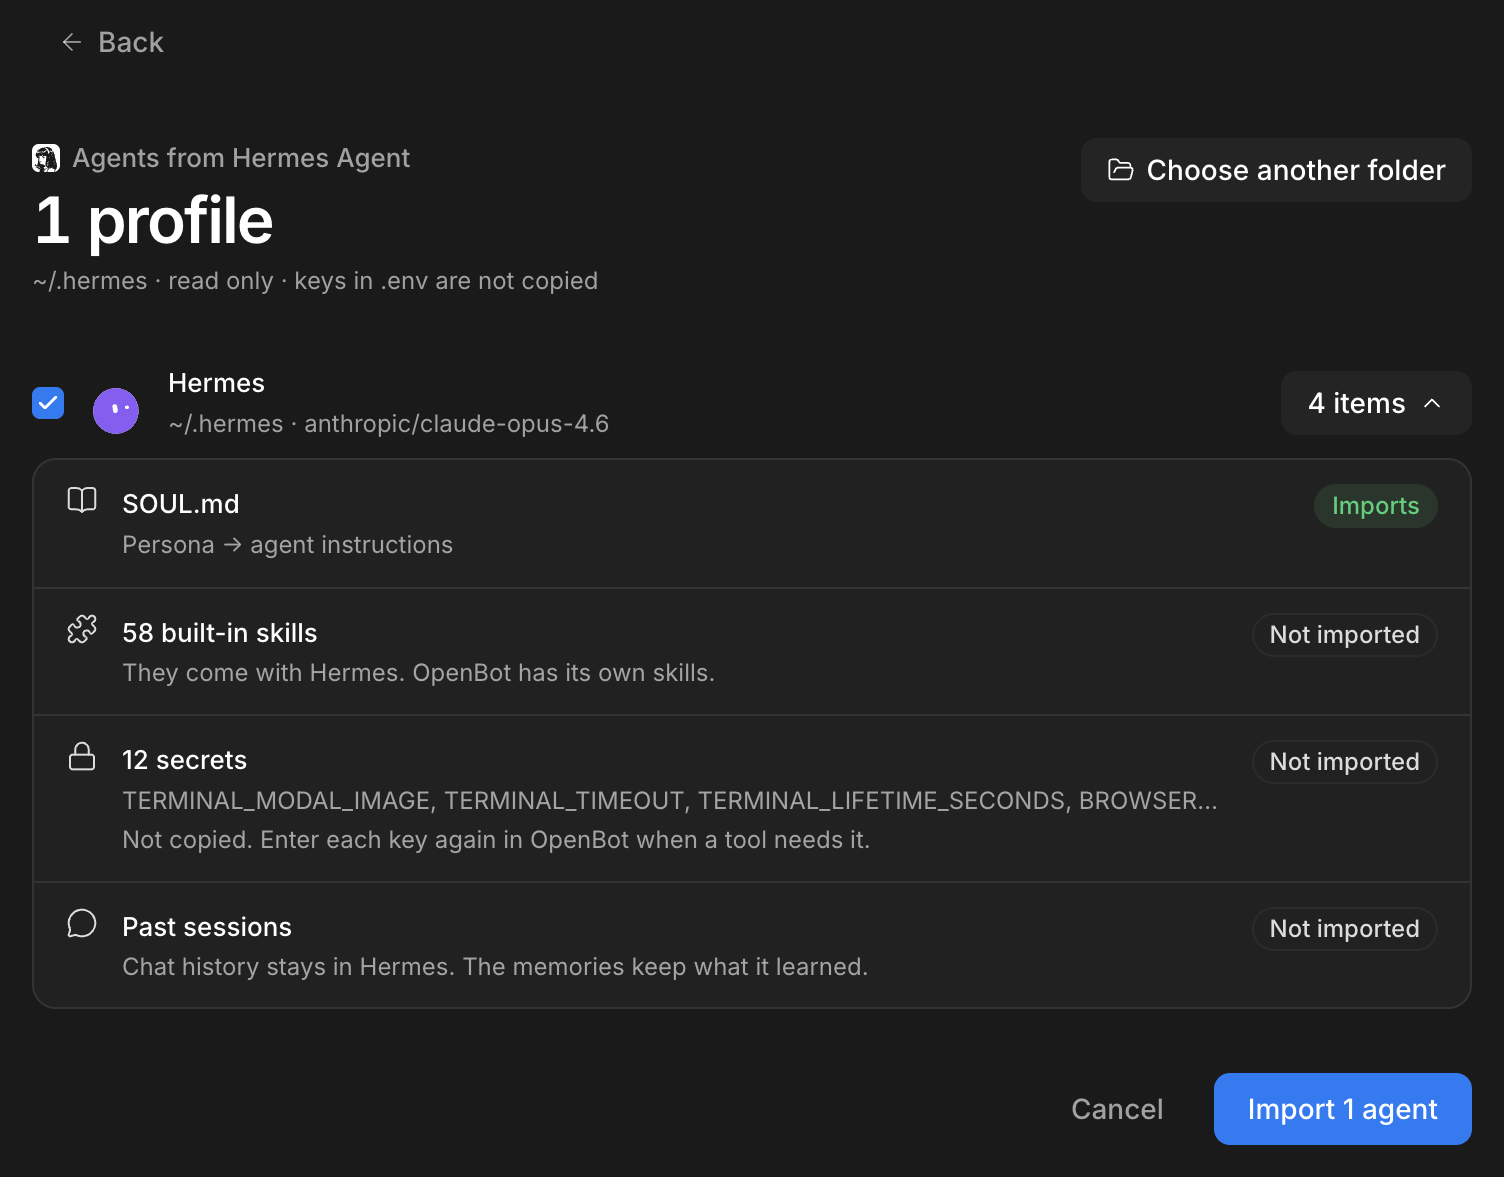
Task: Click the purple Hermes avatar icon
Action: tap(116, 411)
